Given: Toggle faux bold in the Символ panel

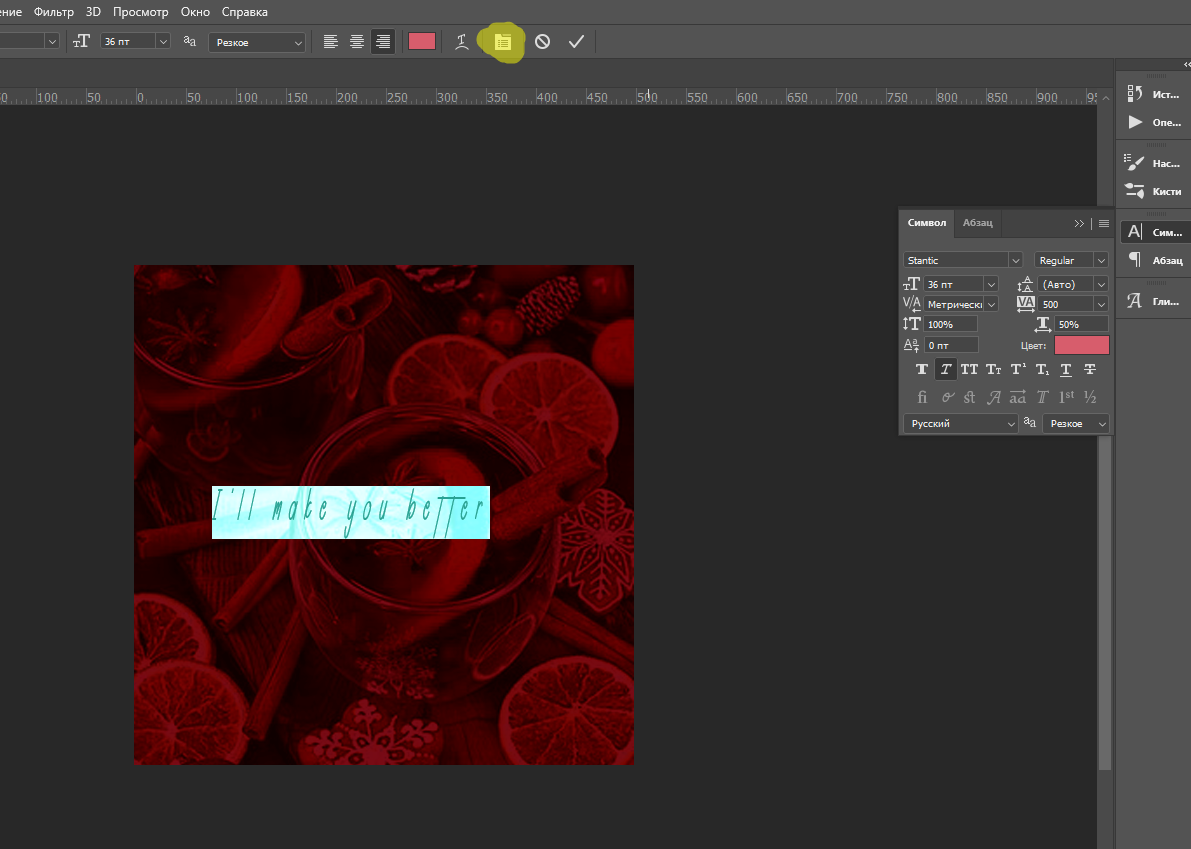Looking at the screenshot, I should click(x=922, y=370).
